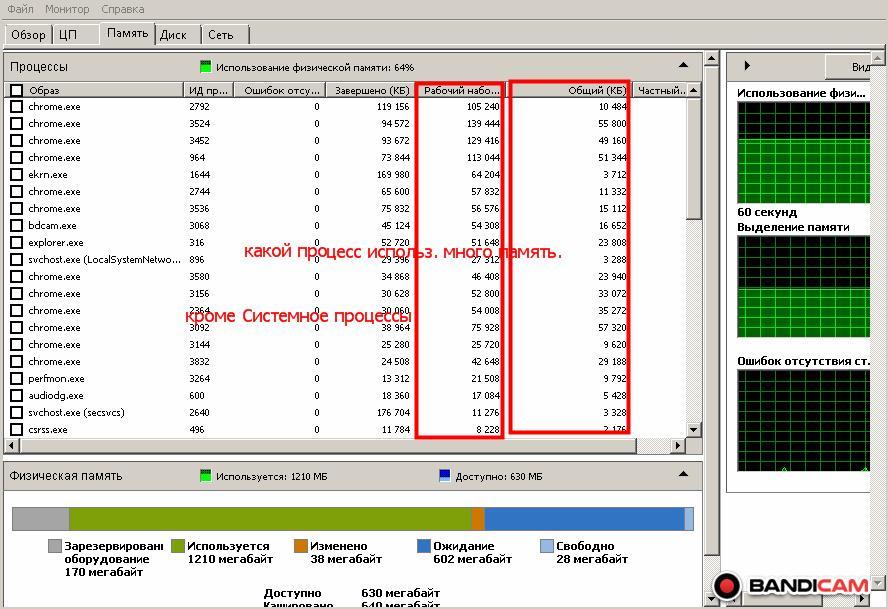Click the green physical memory usage indicator icon
888x609 pixels.
click(x=206, y=67)
